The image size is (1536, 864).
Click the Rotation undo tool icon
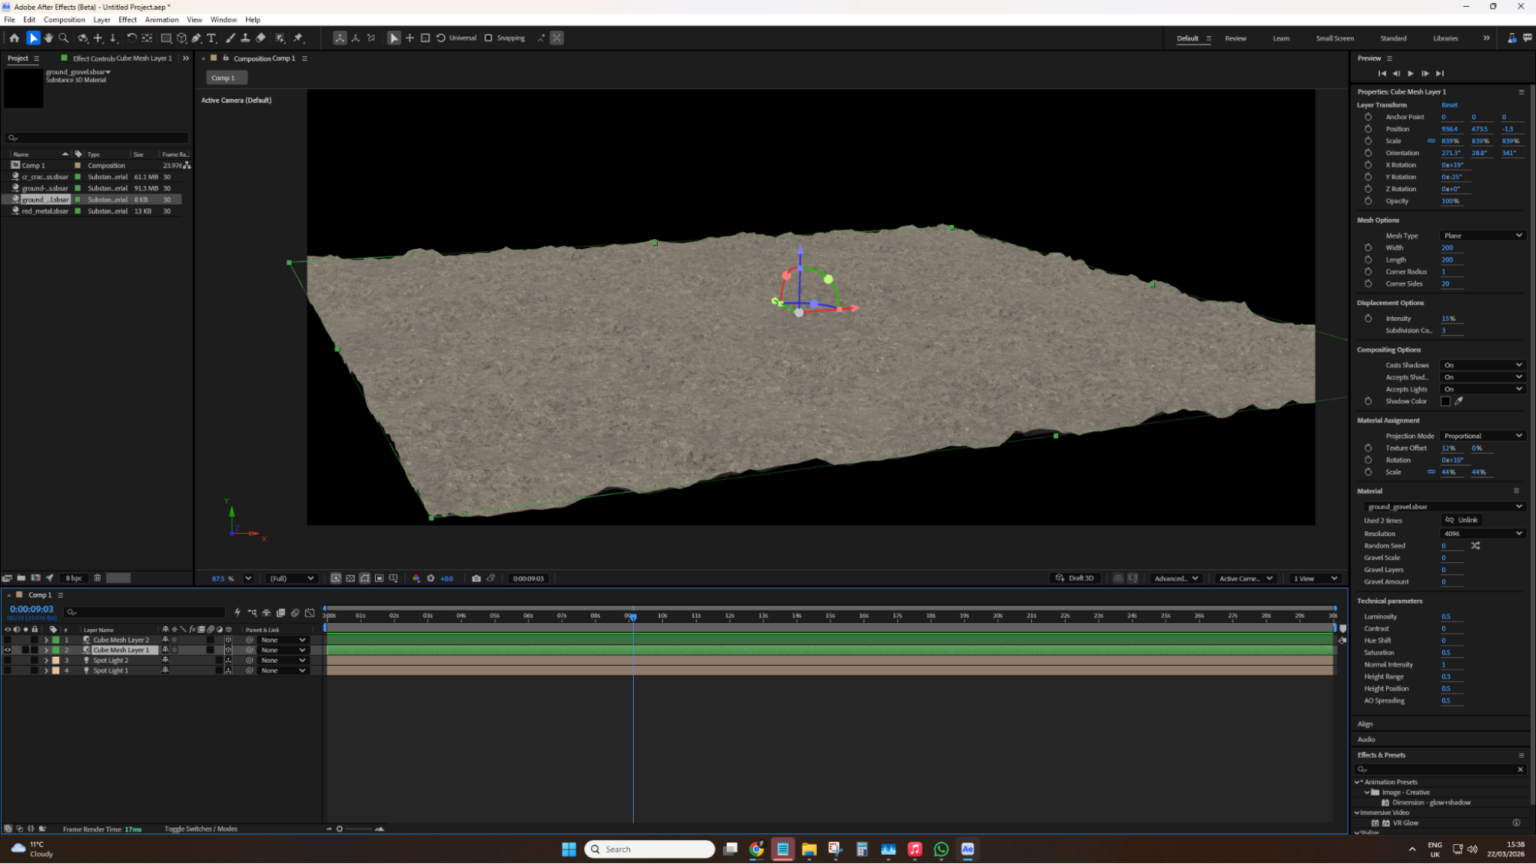[x=131, y=38]
